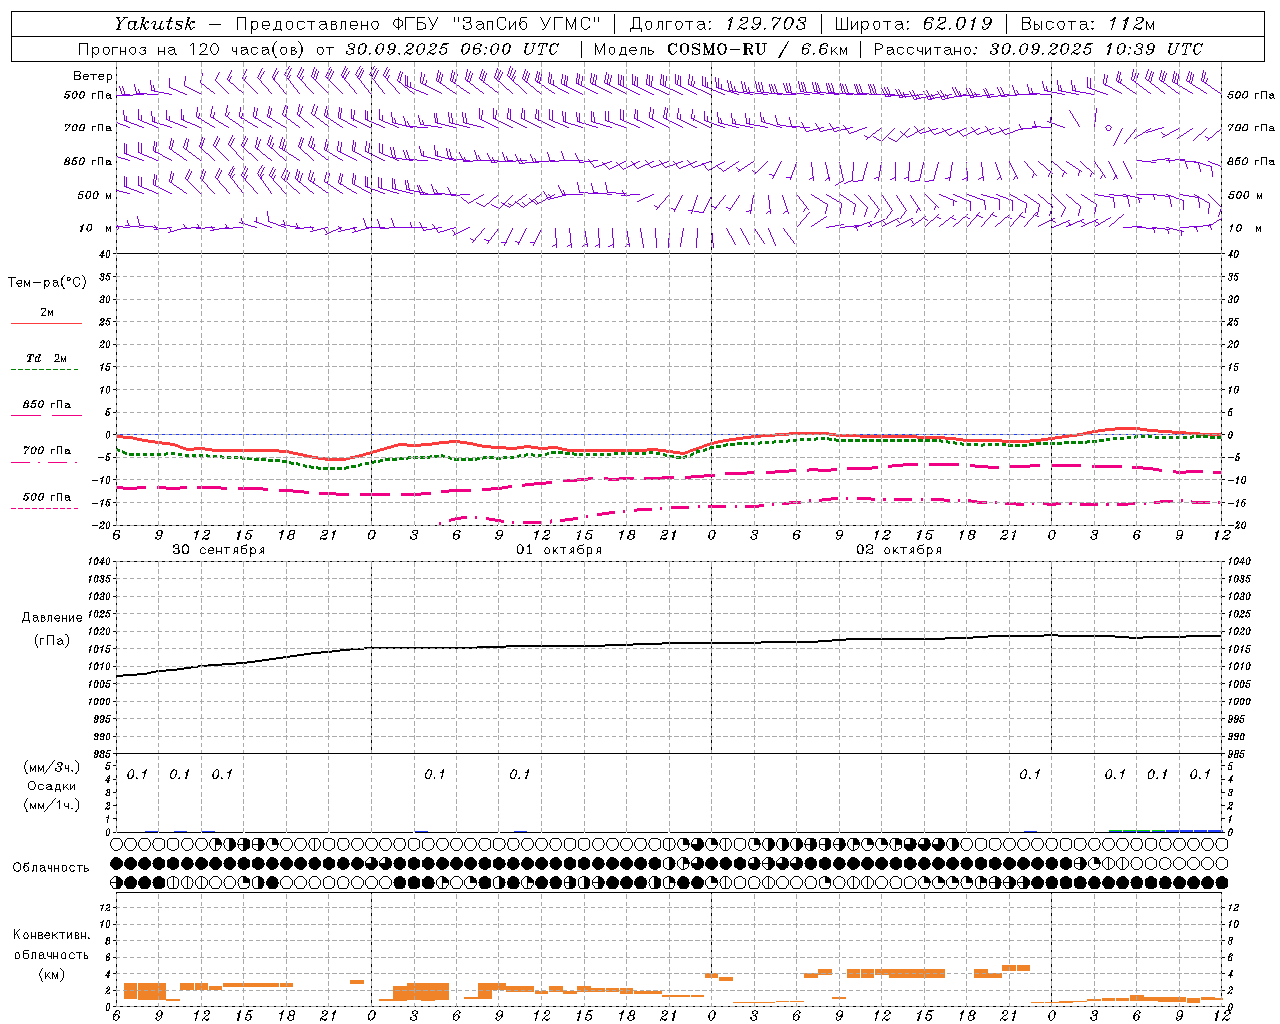Click the '12' value on left convective cloud axis
This screenshot has height=1024, width=1280.
coord(104,907)
